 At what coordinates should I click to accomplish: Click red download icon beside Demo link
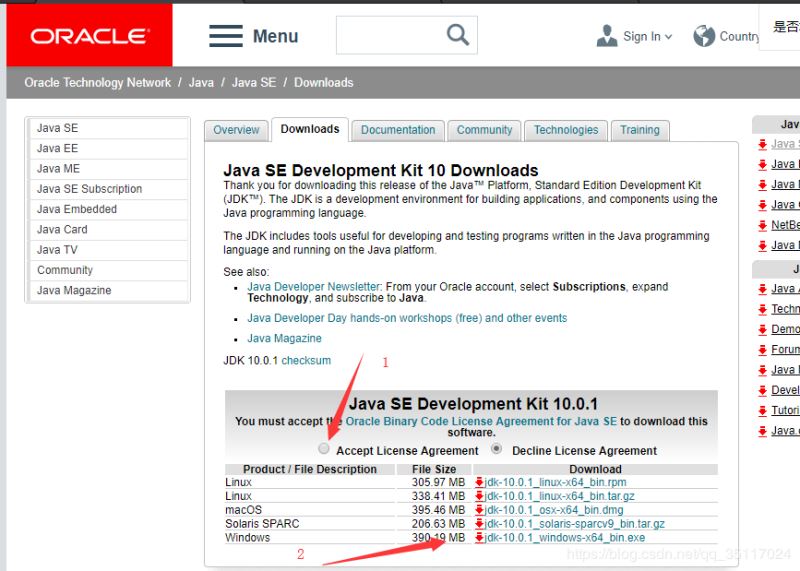pos(762,330)
